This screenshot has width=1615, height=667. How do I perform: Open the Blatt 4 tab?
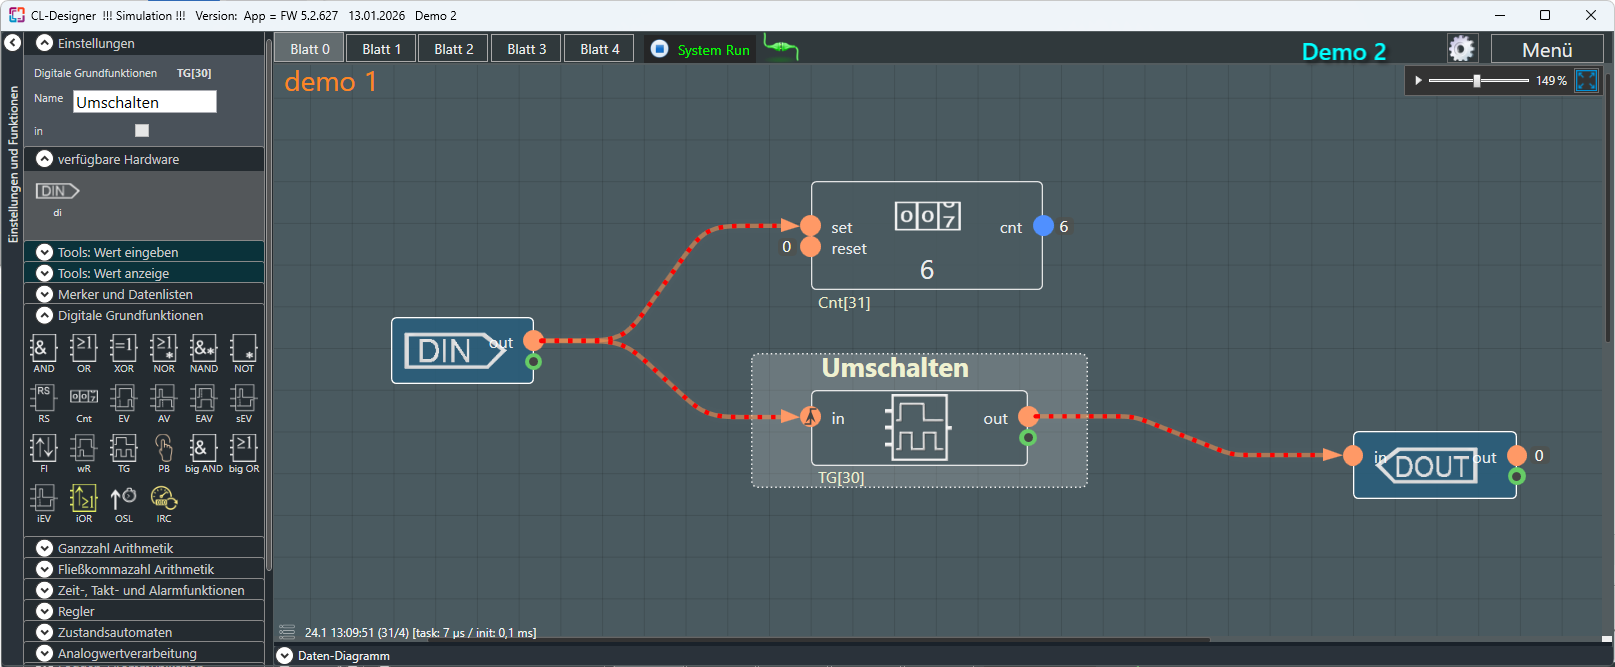[599, 49]
